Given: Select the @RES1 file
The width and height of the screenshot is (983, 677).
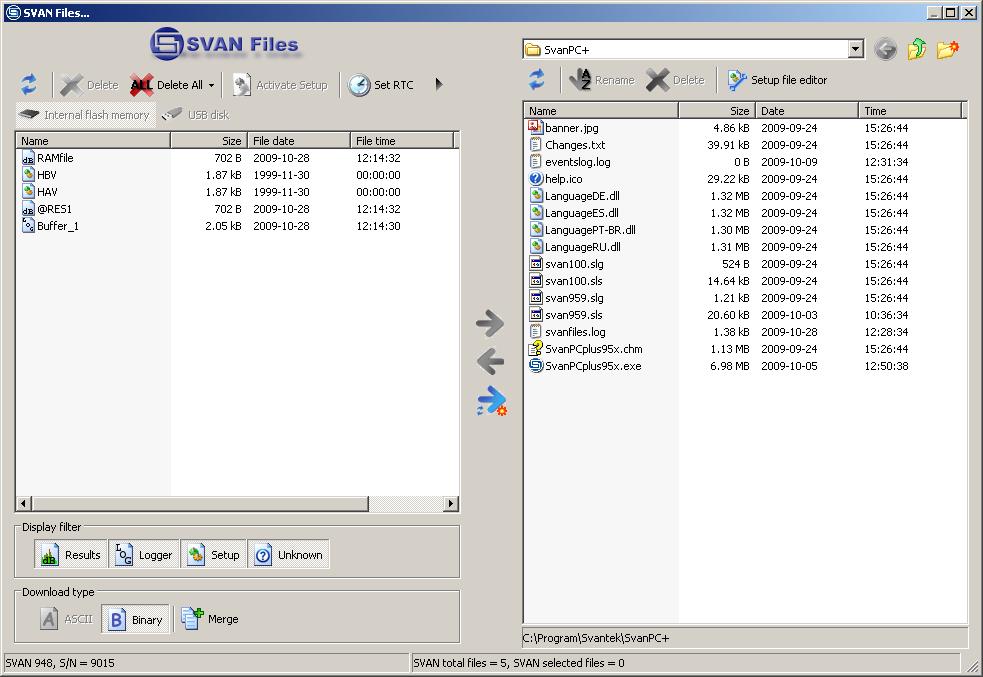Looking at the screenshot, I should click(47, 209).
